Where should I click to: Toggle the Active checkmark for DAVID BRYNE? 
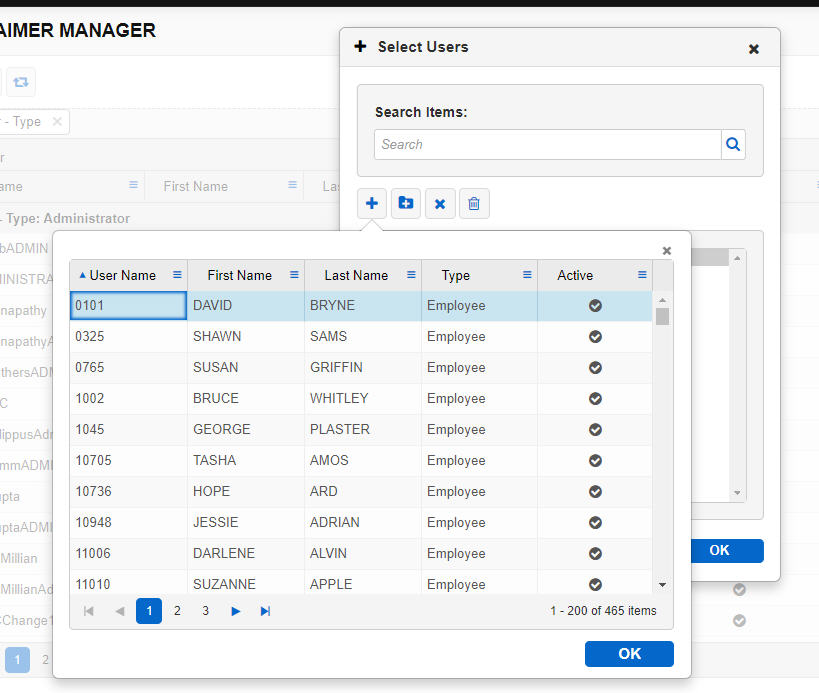coord(594,306)
